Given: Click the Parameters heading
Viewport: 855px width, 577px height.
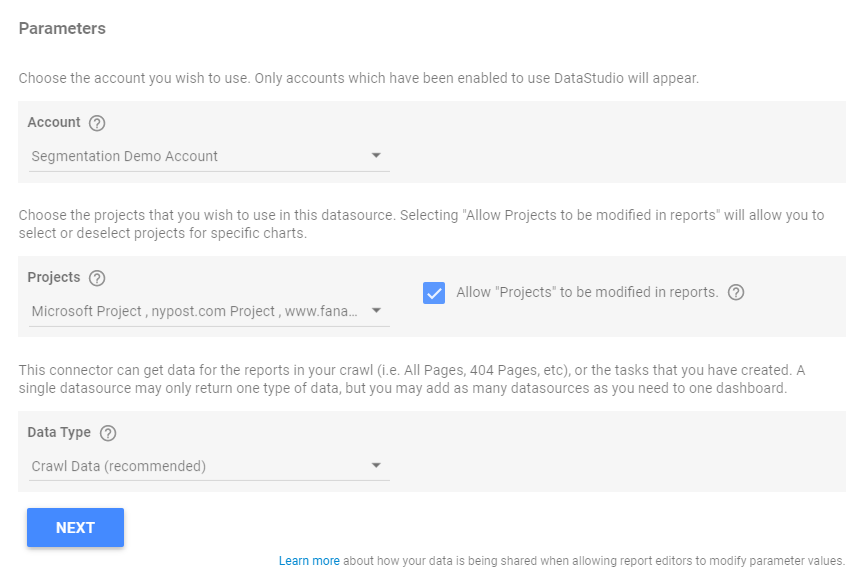Looking at the screenshot, I should (62, 29).
